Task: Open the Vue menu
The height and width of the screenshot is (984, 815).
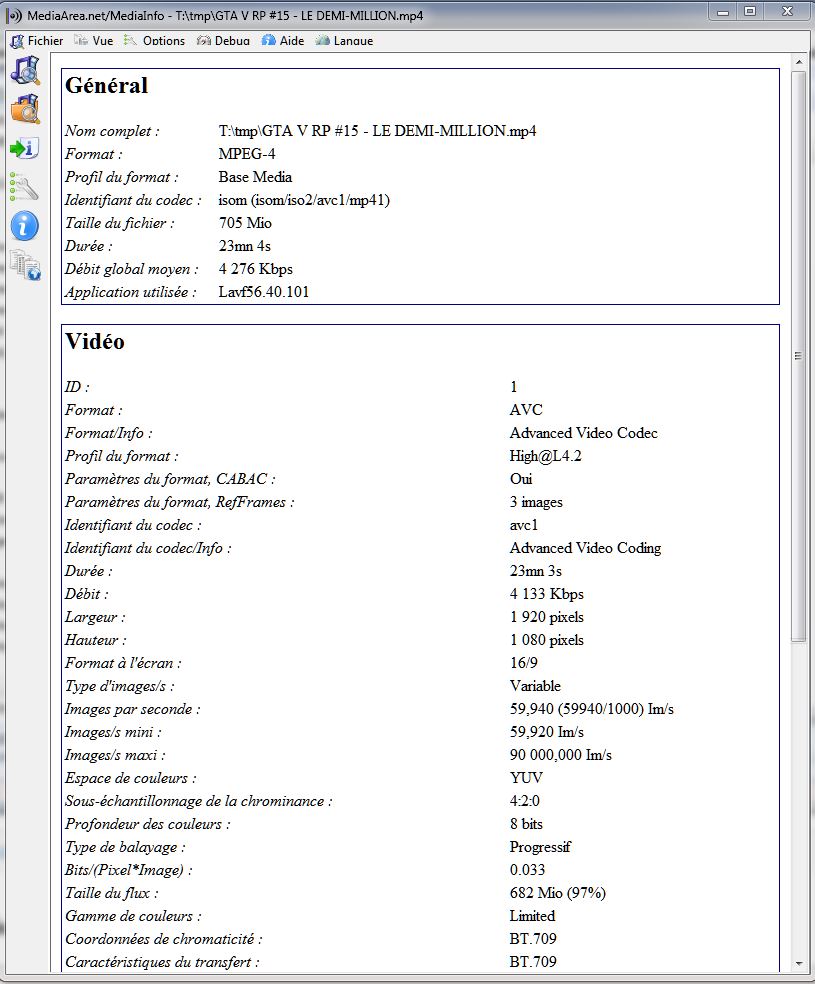Action: (x=93, y=41)
